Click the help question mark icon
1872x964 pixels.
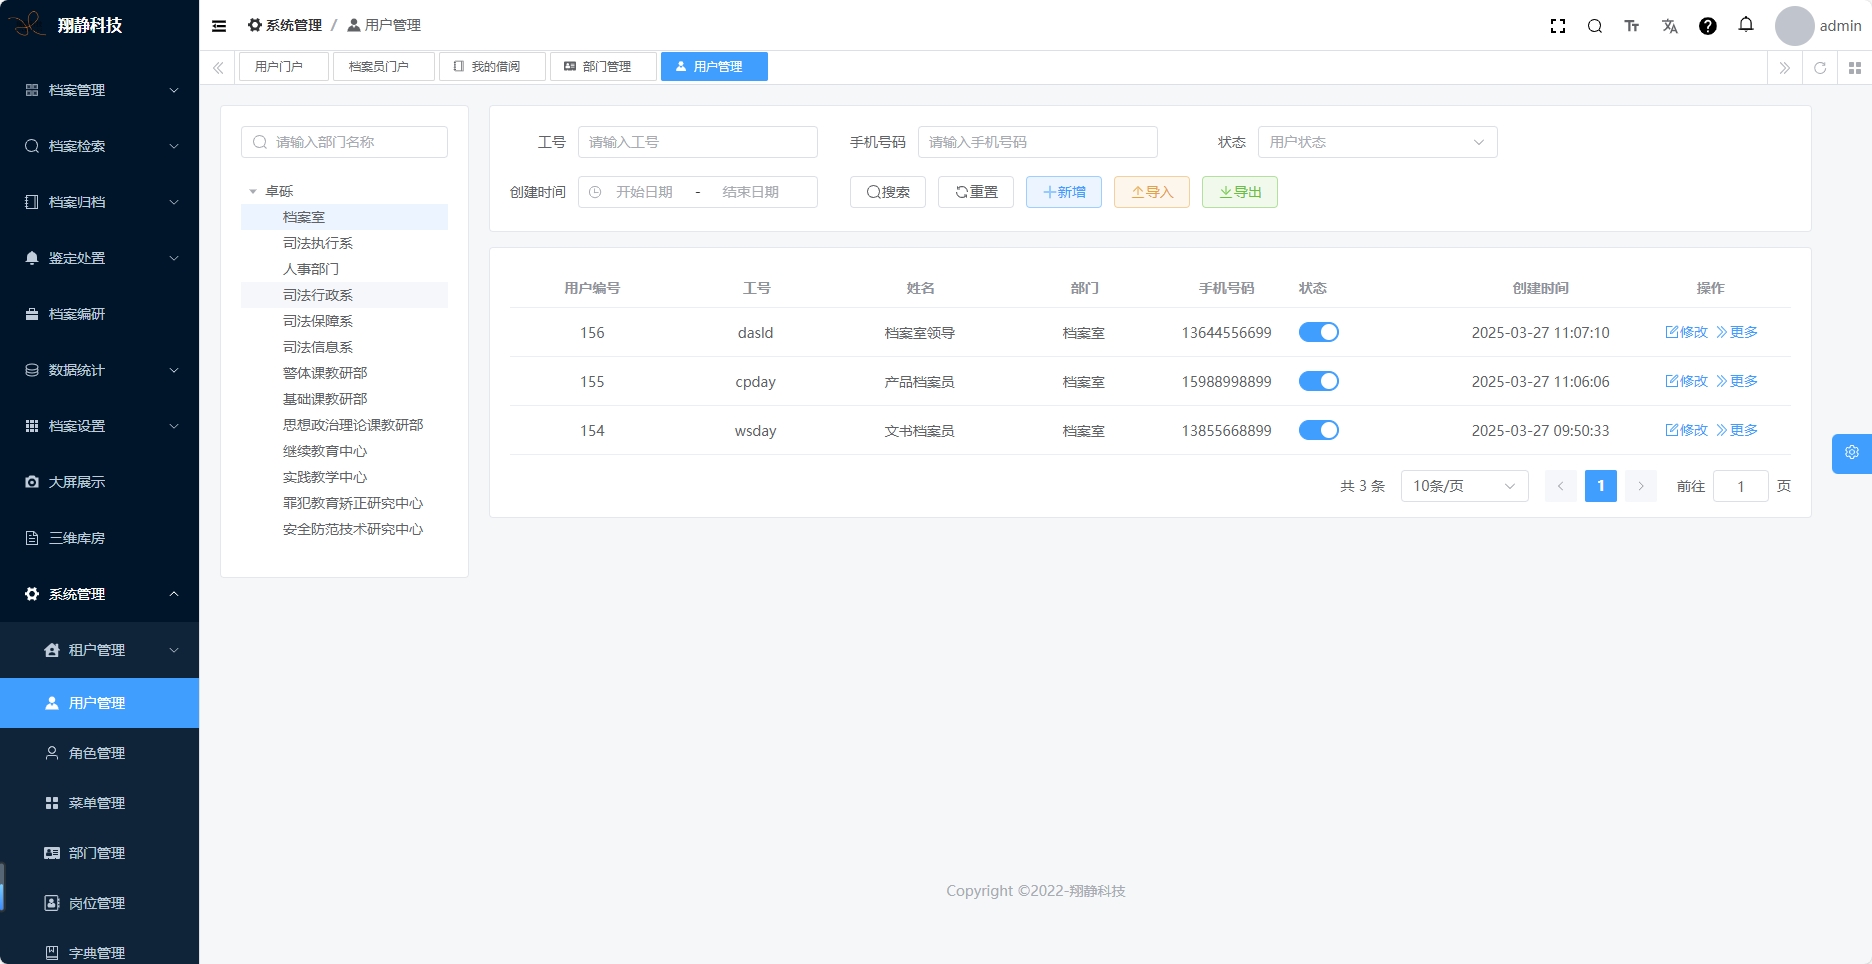tap(1708, 26)
